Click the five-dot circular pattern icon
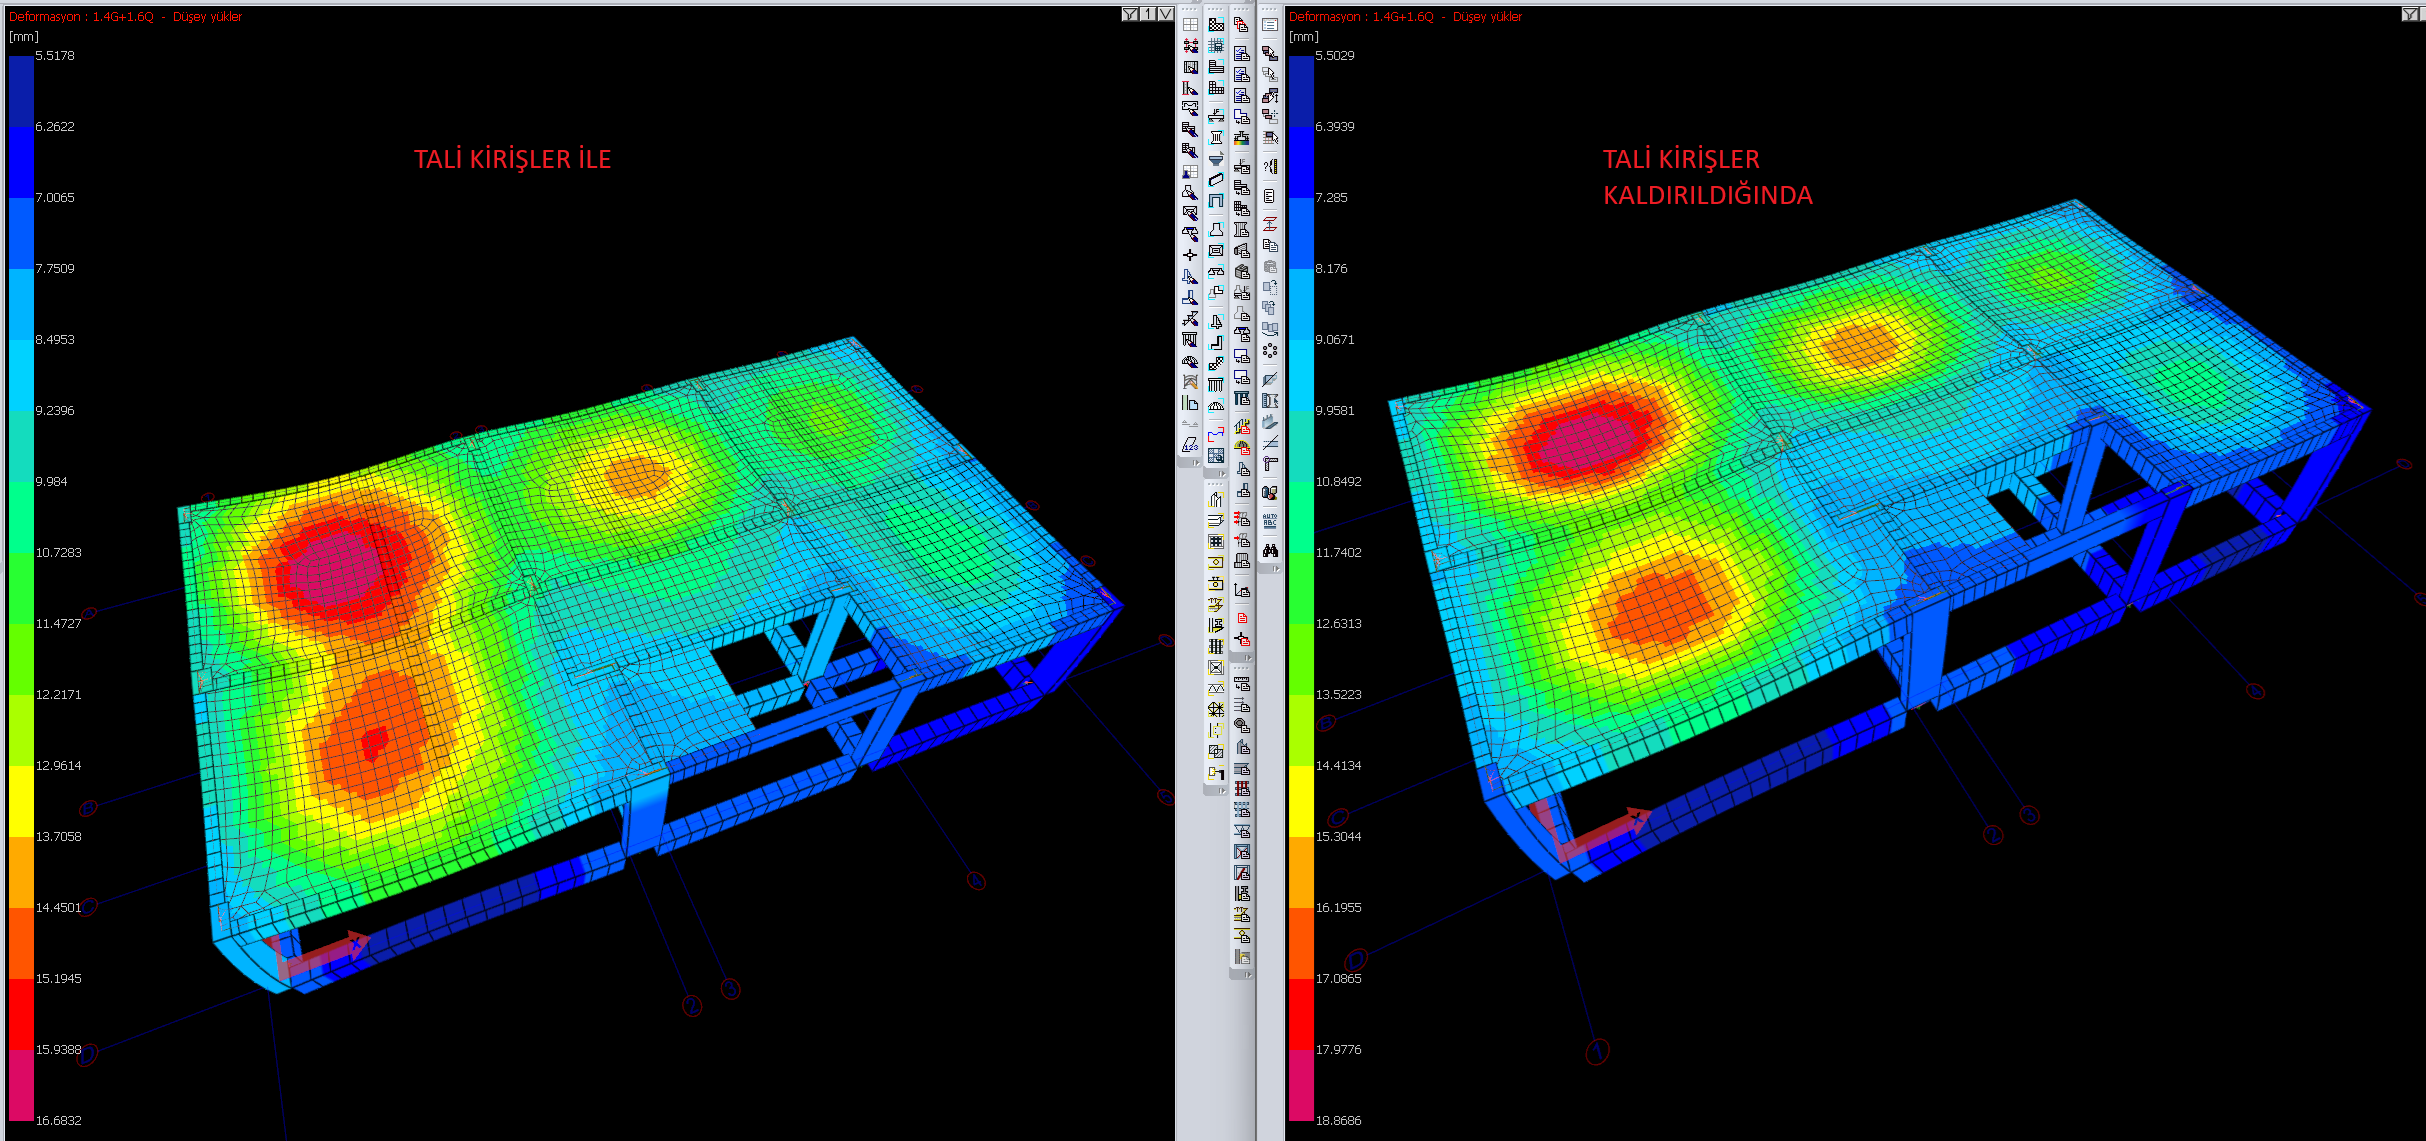 1270,350
